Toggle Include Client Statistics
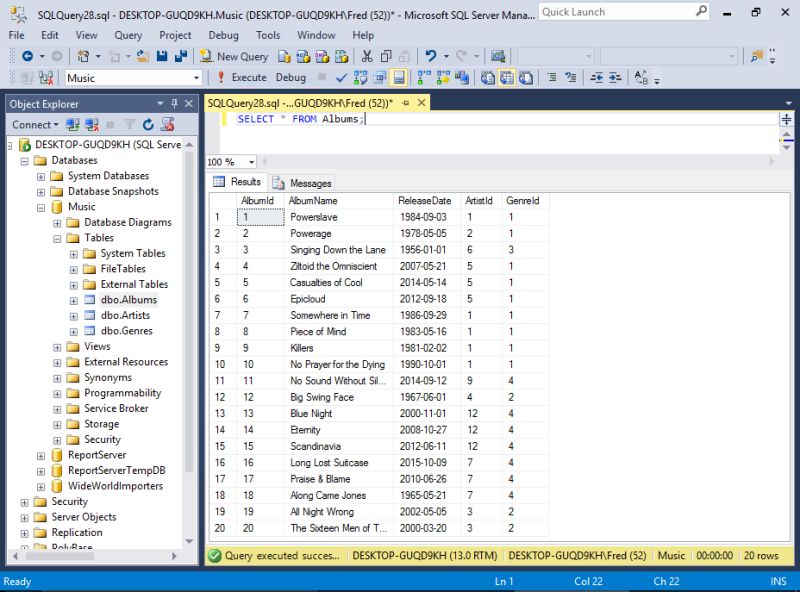This screenshot has height=592, width=800. click(x=462, y=78)
